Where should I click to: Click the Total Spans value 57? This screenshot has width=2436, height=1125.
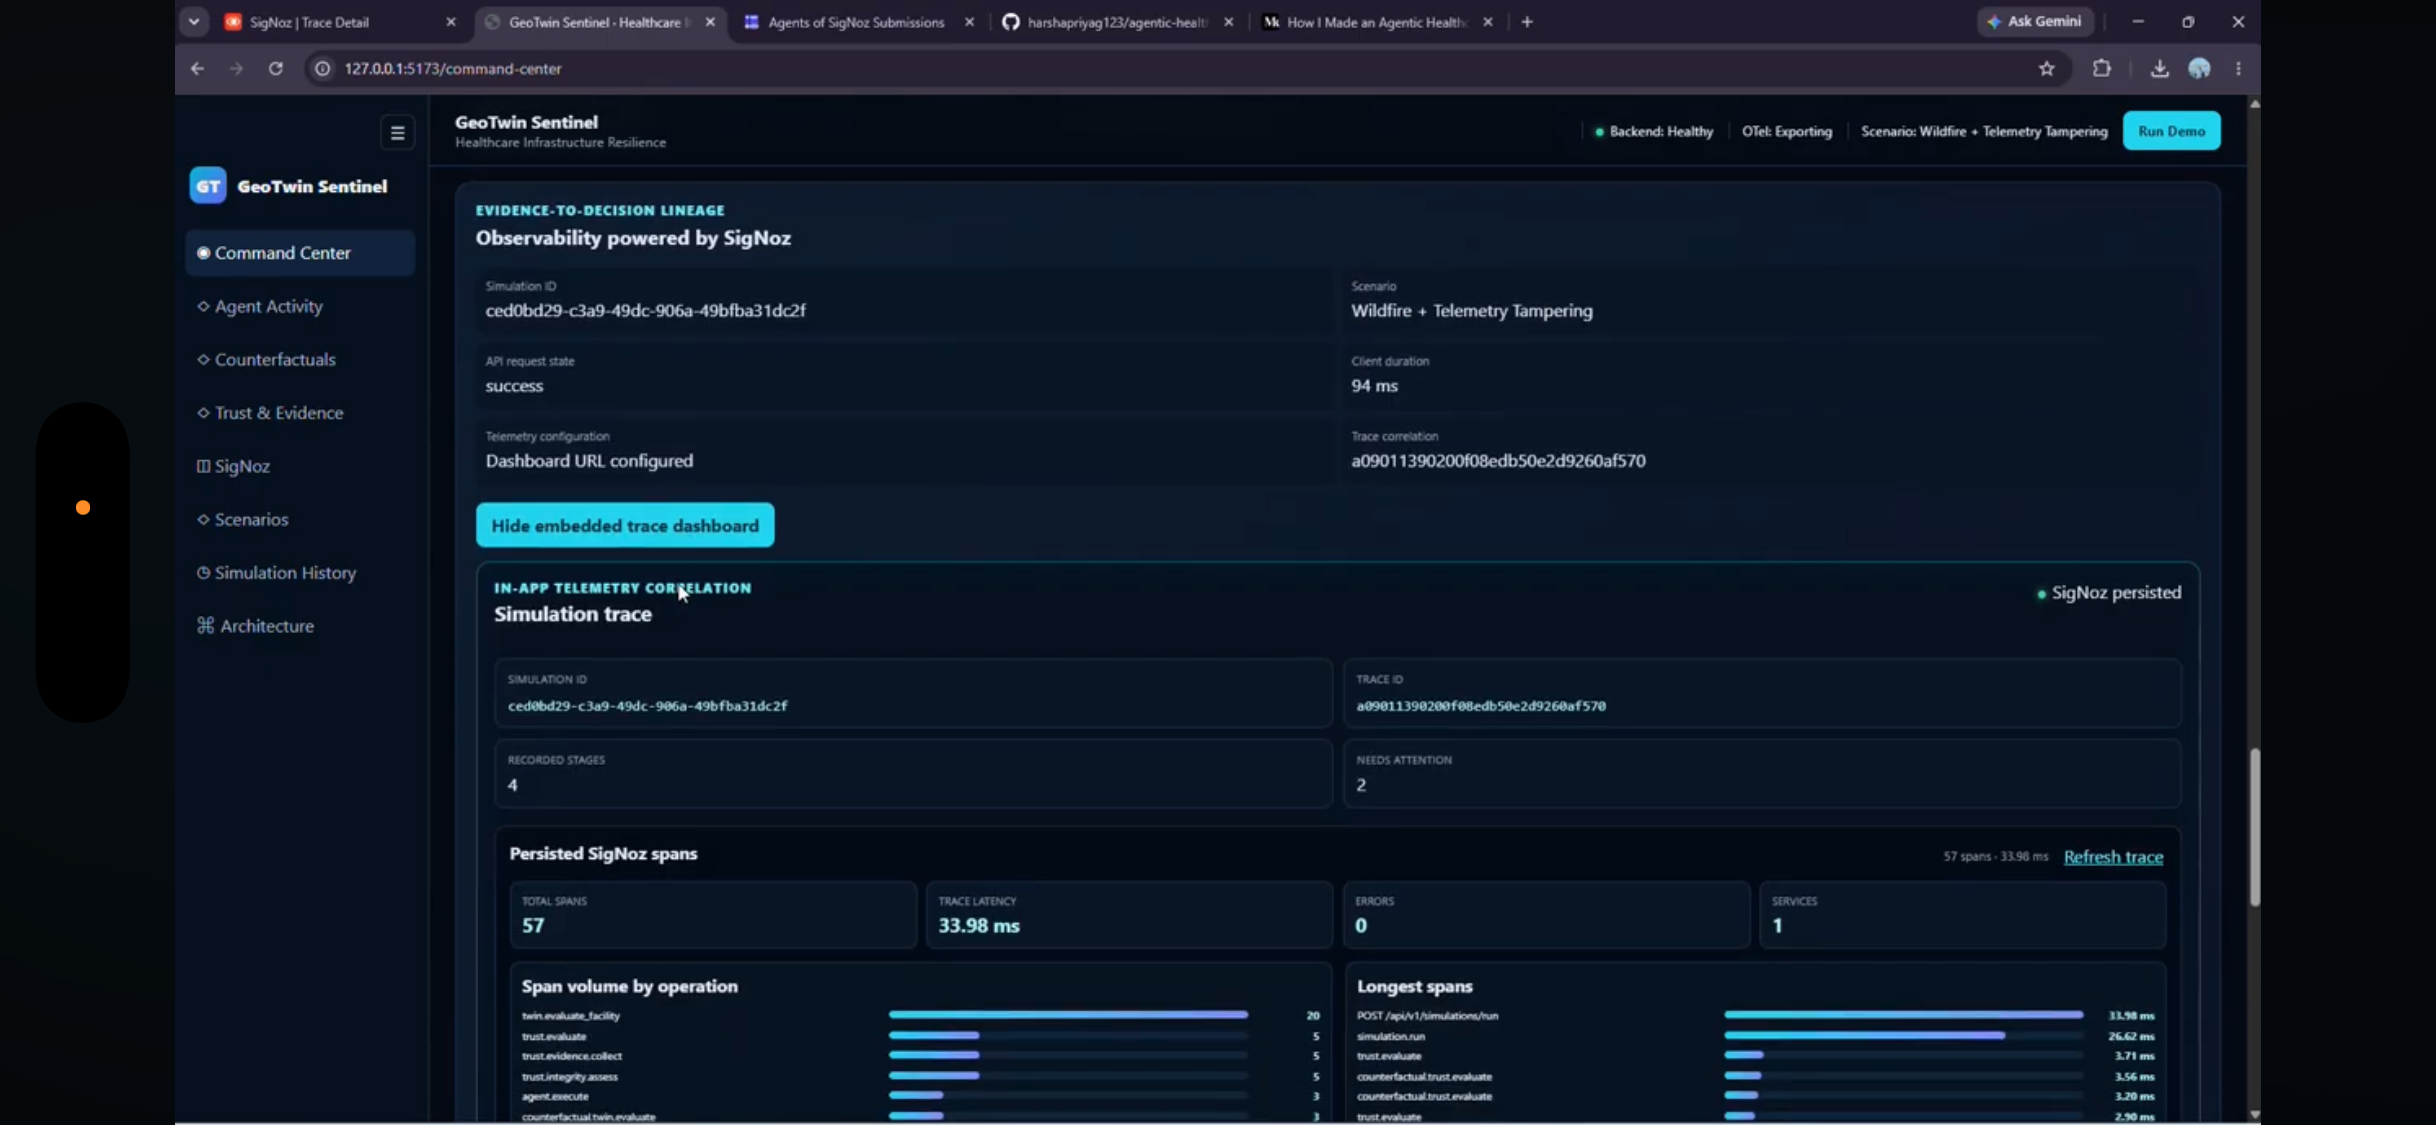(x=533, y=926)
